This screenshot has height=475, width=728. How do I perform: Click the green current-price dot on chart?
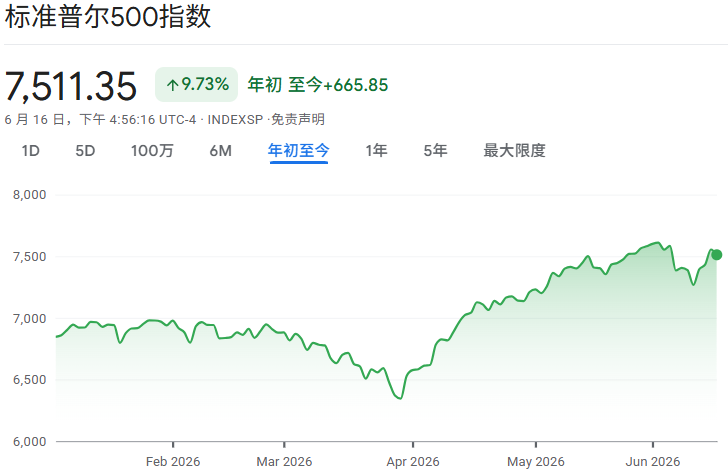point(716,254)
